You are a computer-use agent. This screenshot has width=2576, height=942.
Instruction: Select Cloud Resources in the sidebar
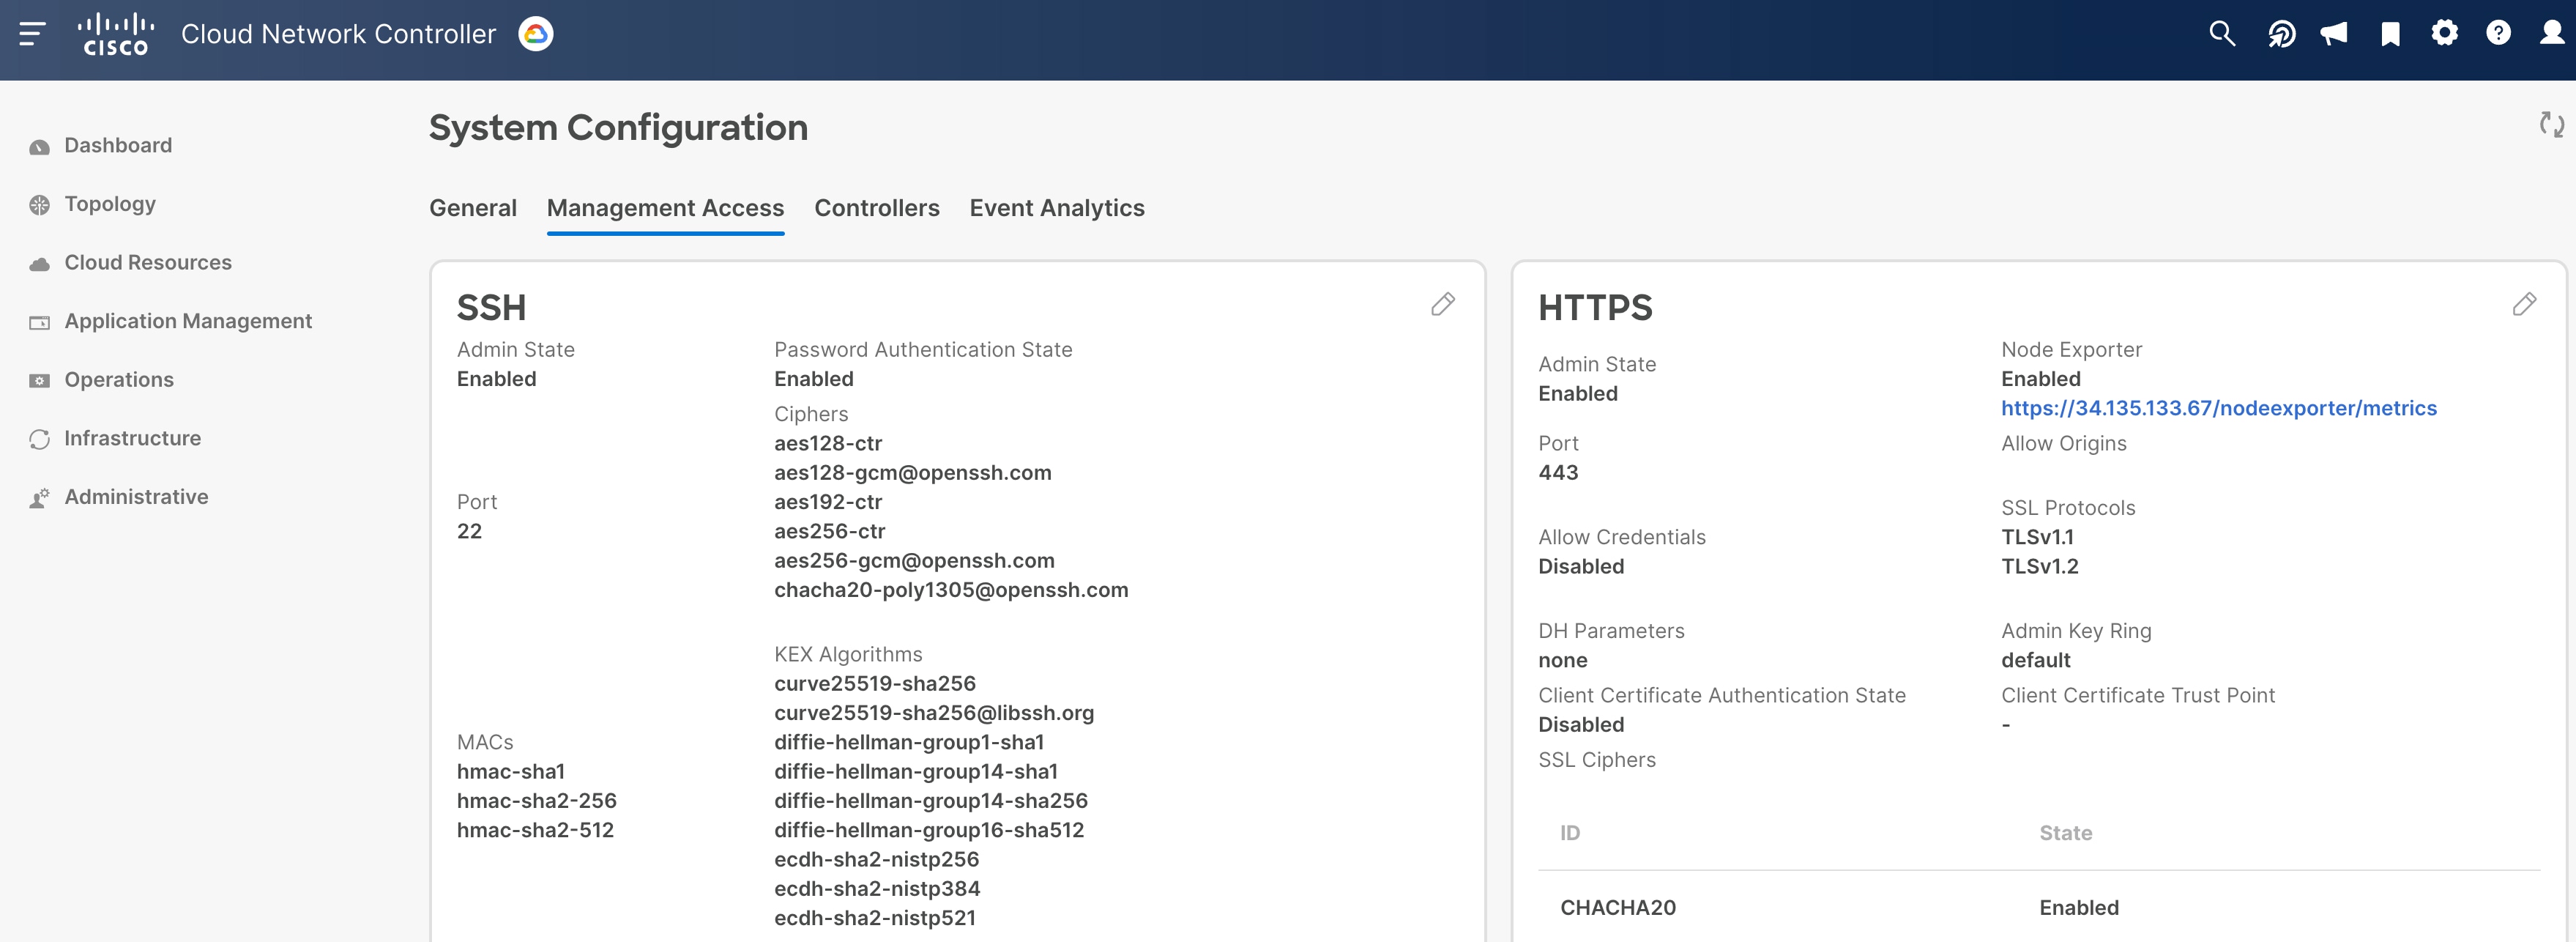coord(148,262)
